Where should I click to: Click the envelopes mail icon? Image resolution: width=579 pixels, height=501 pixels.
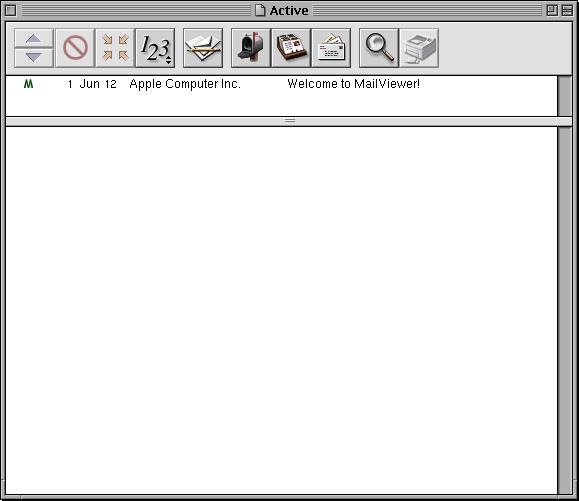(331, 48)
